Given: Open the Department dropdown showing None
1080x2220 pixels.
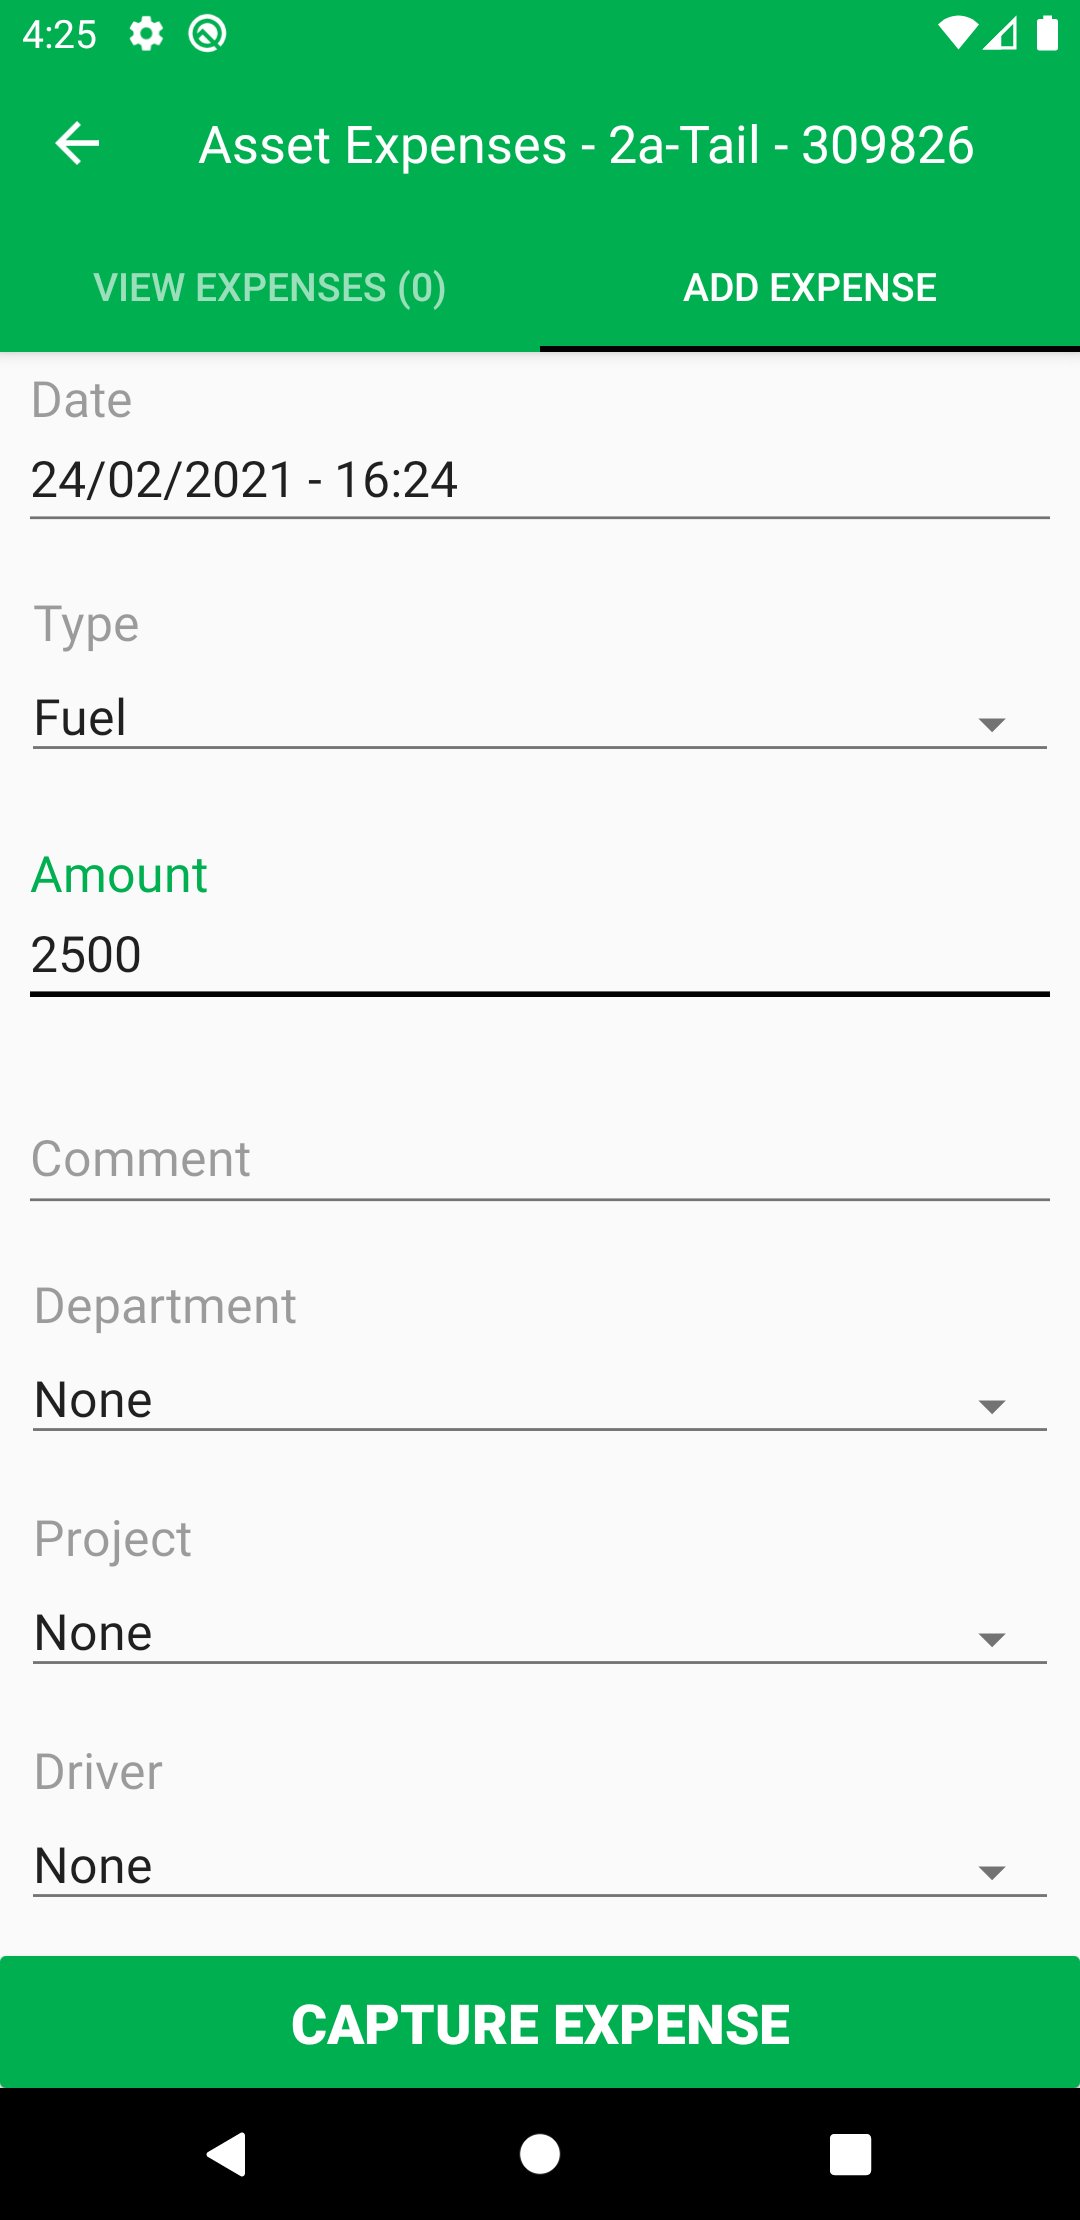Looking at the screenshot, I should [540, 1400].
